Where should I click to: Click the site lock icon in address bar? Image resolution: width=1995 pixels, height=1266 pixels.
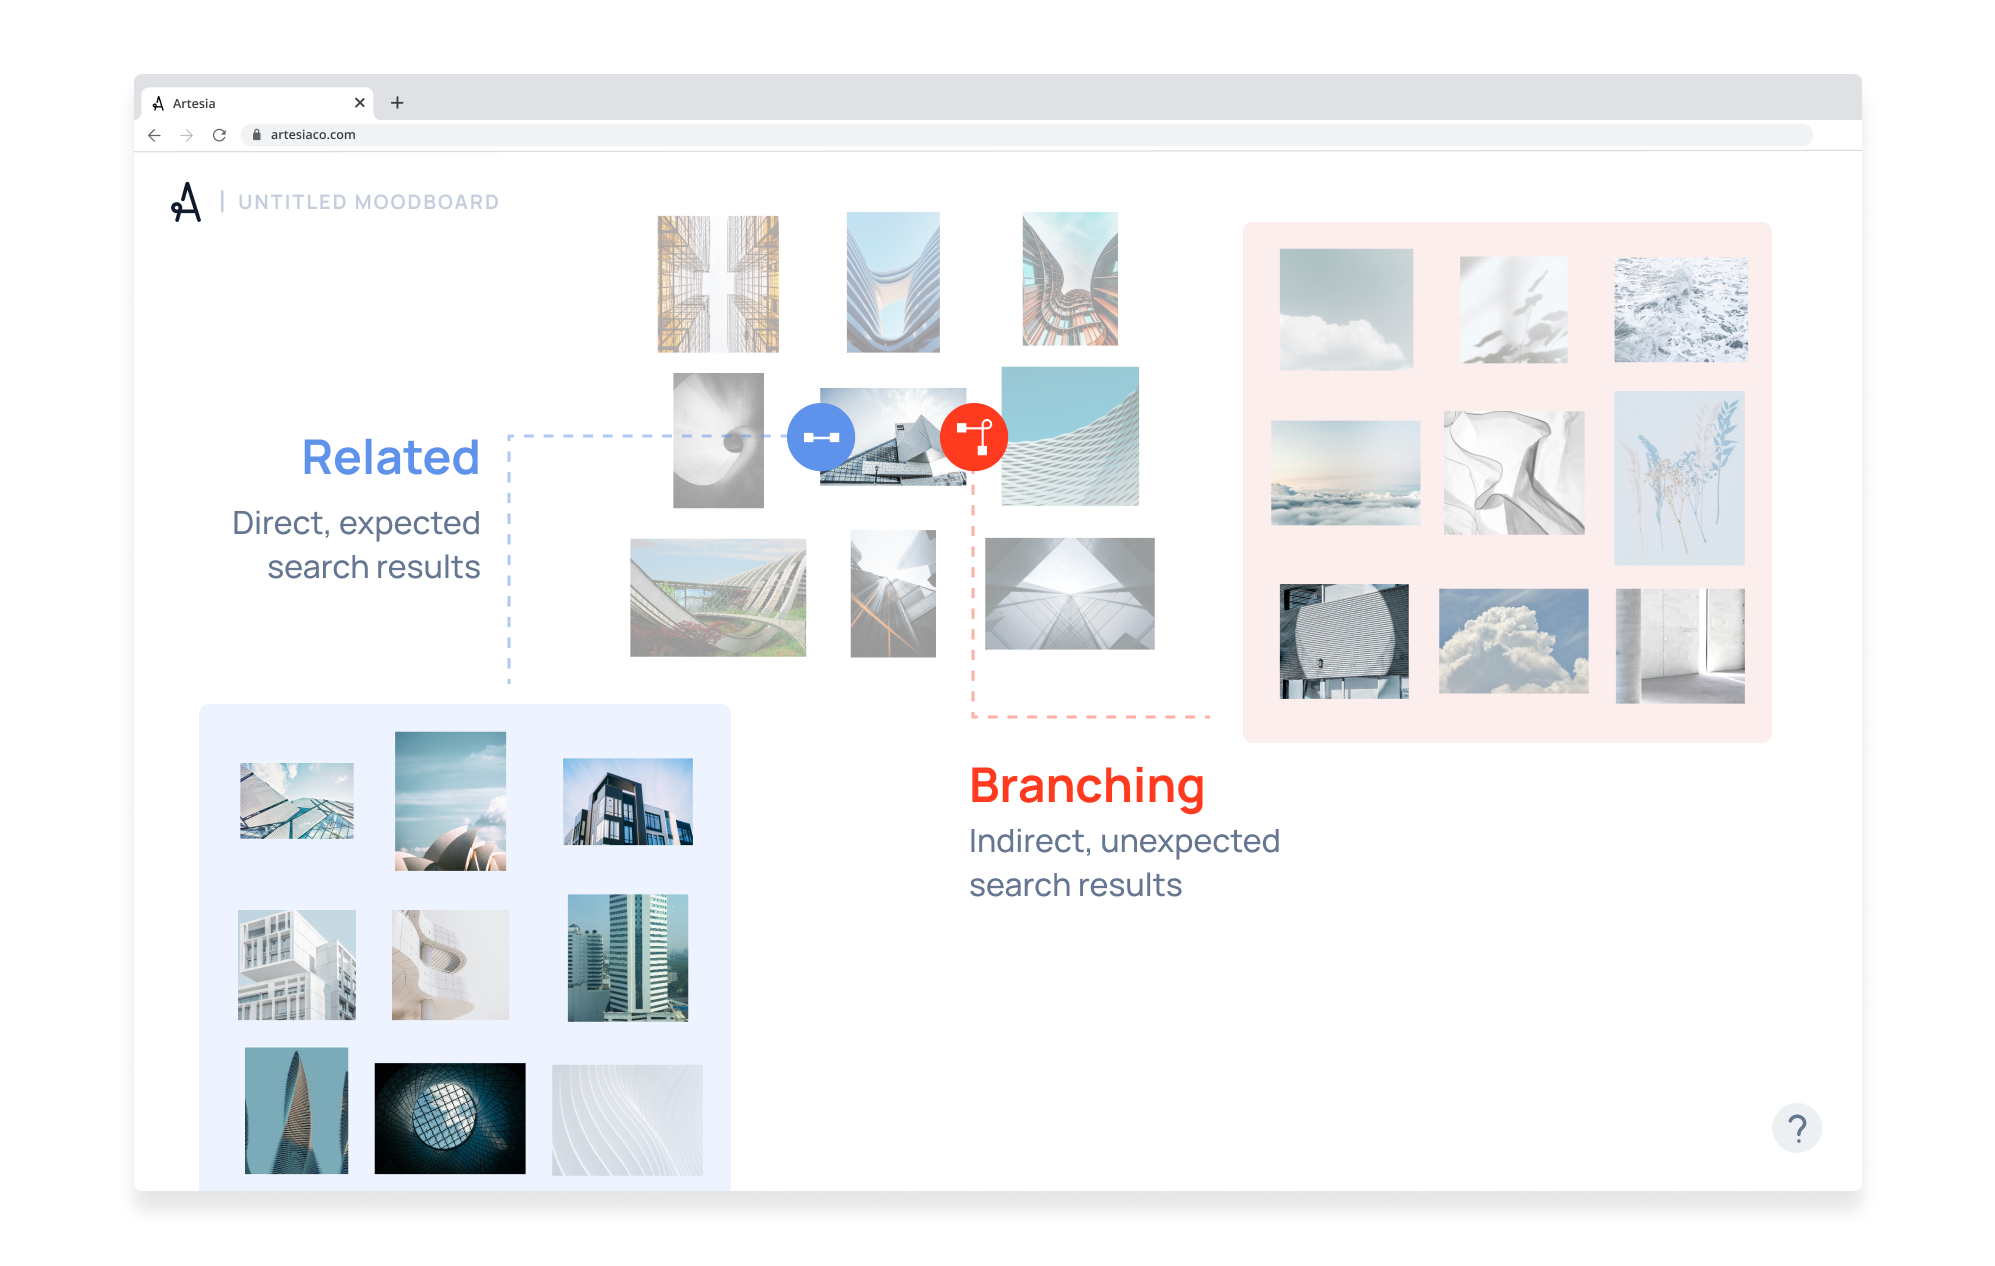257,135
